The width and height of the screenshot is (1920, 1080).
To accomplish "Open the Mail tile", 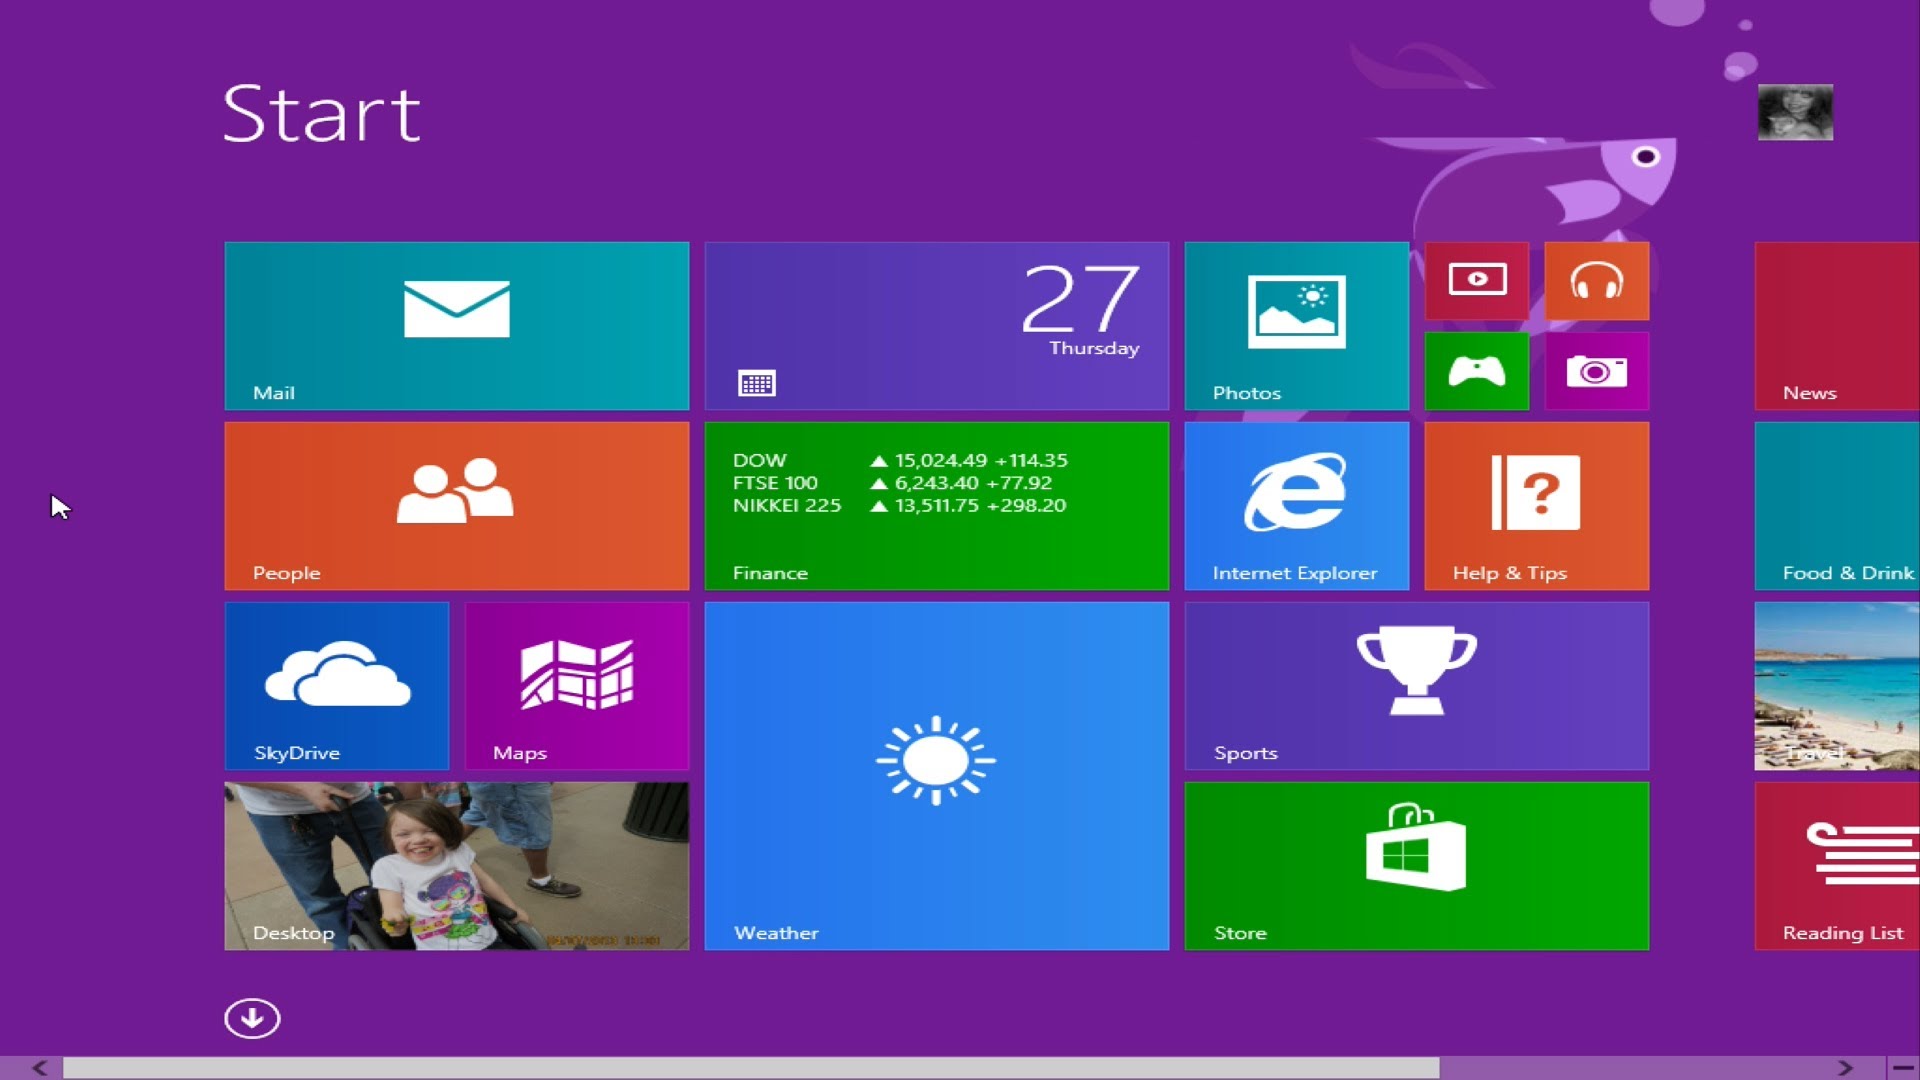I will tap(456, 325).
